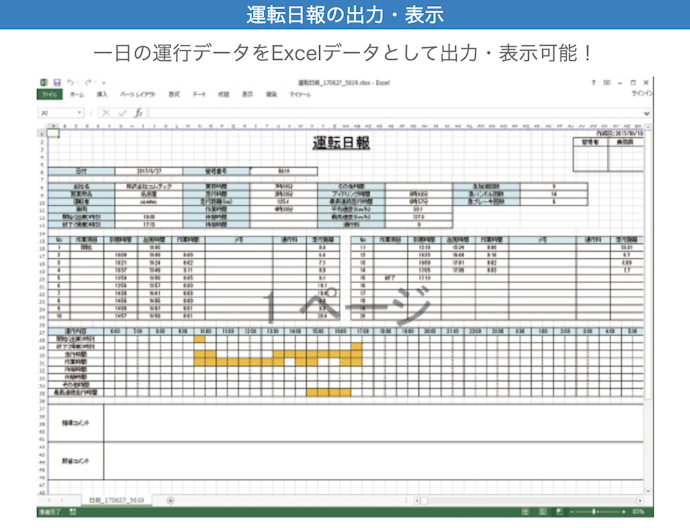Click the Select All corner of the sheet

pyautogui.click(x=42, y=126)
